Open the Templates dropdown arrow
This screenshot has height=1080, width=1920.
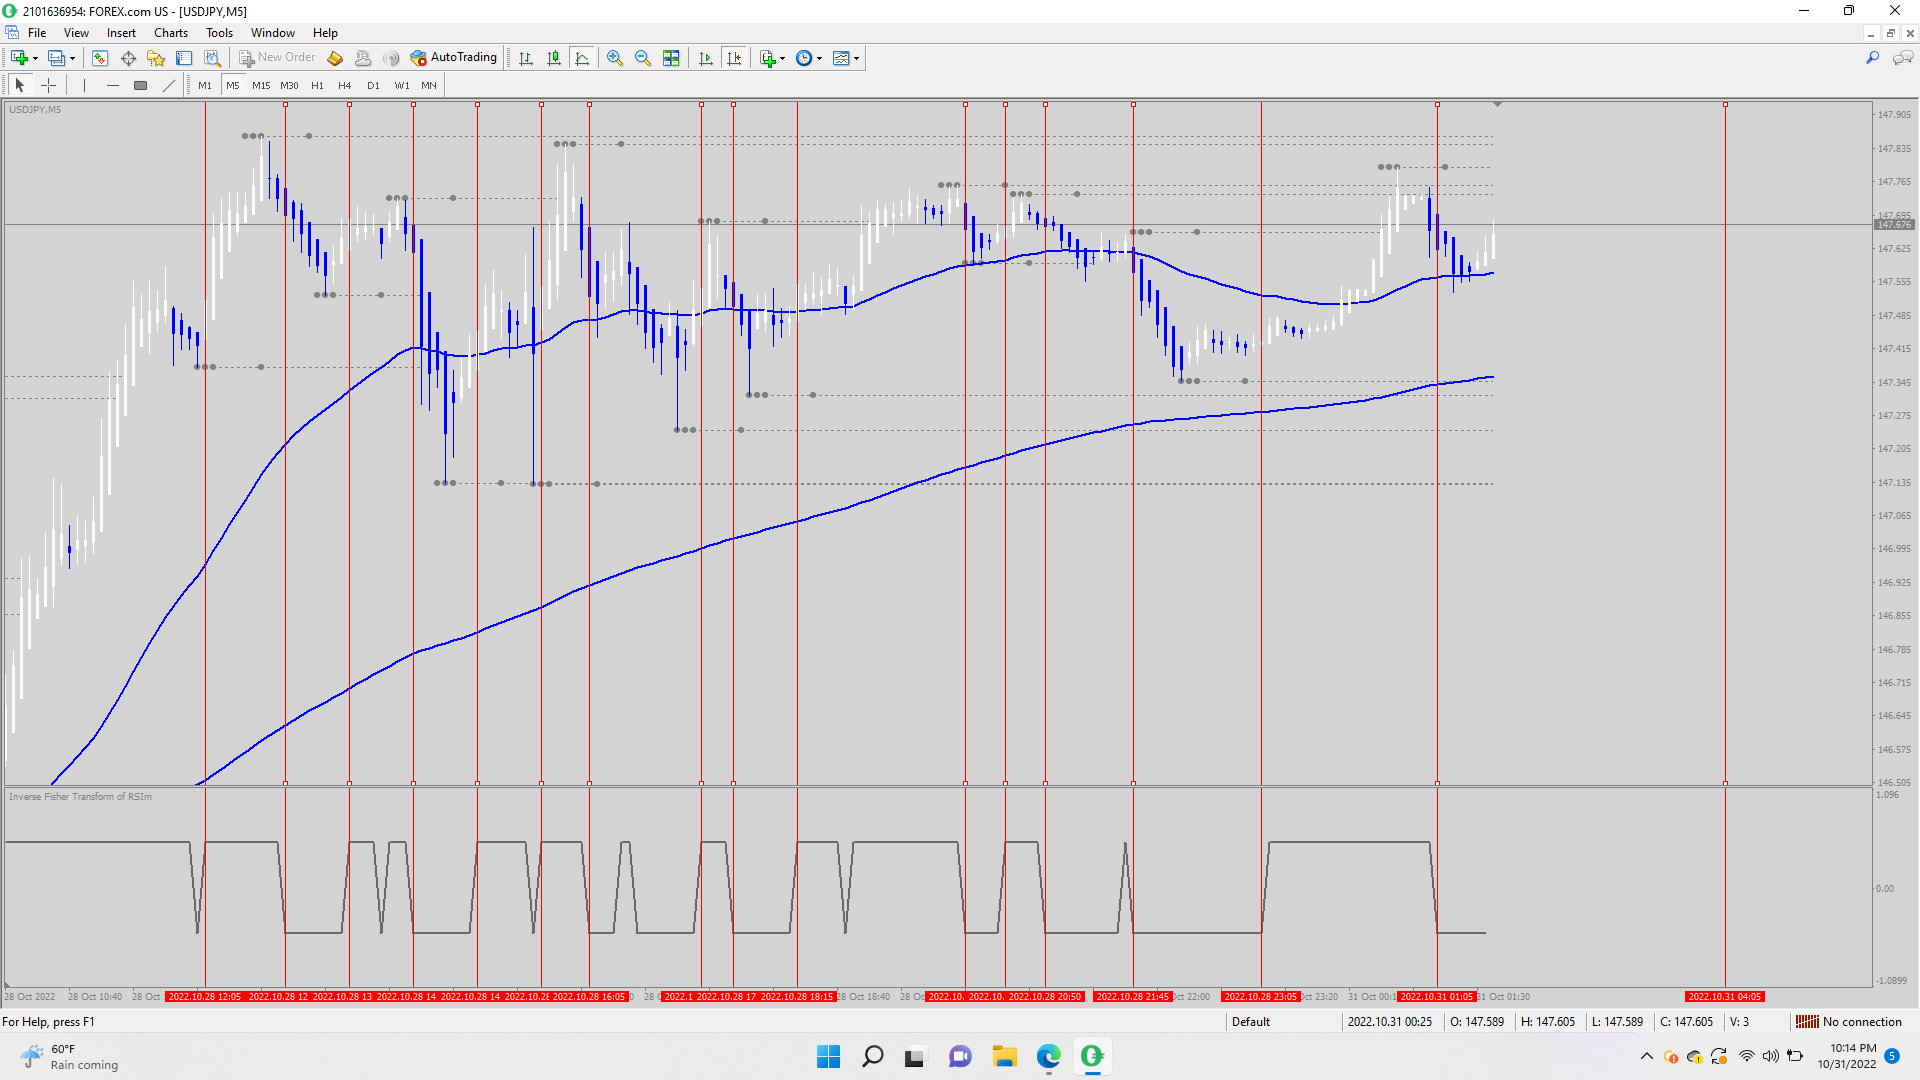coord(857,58)
